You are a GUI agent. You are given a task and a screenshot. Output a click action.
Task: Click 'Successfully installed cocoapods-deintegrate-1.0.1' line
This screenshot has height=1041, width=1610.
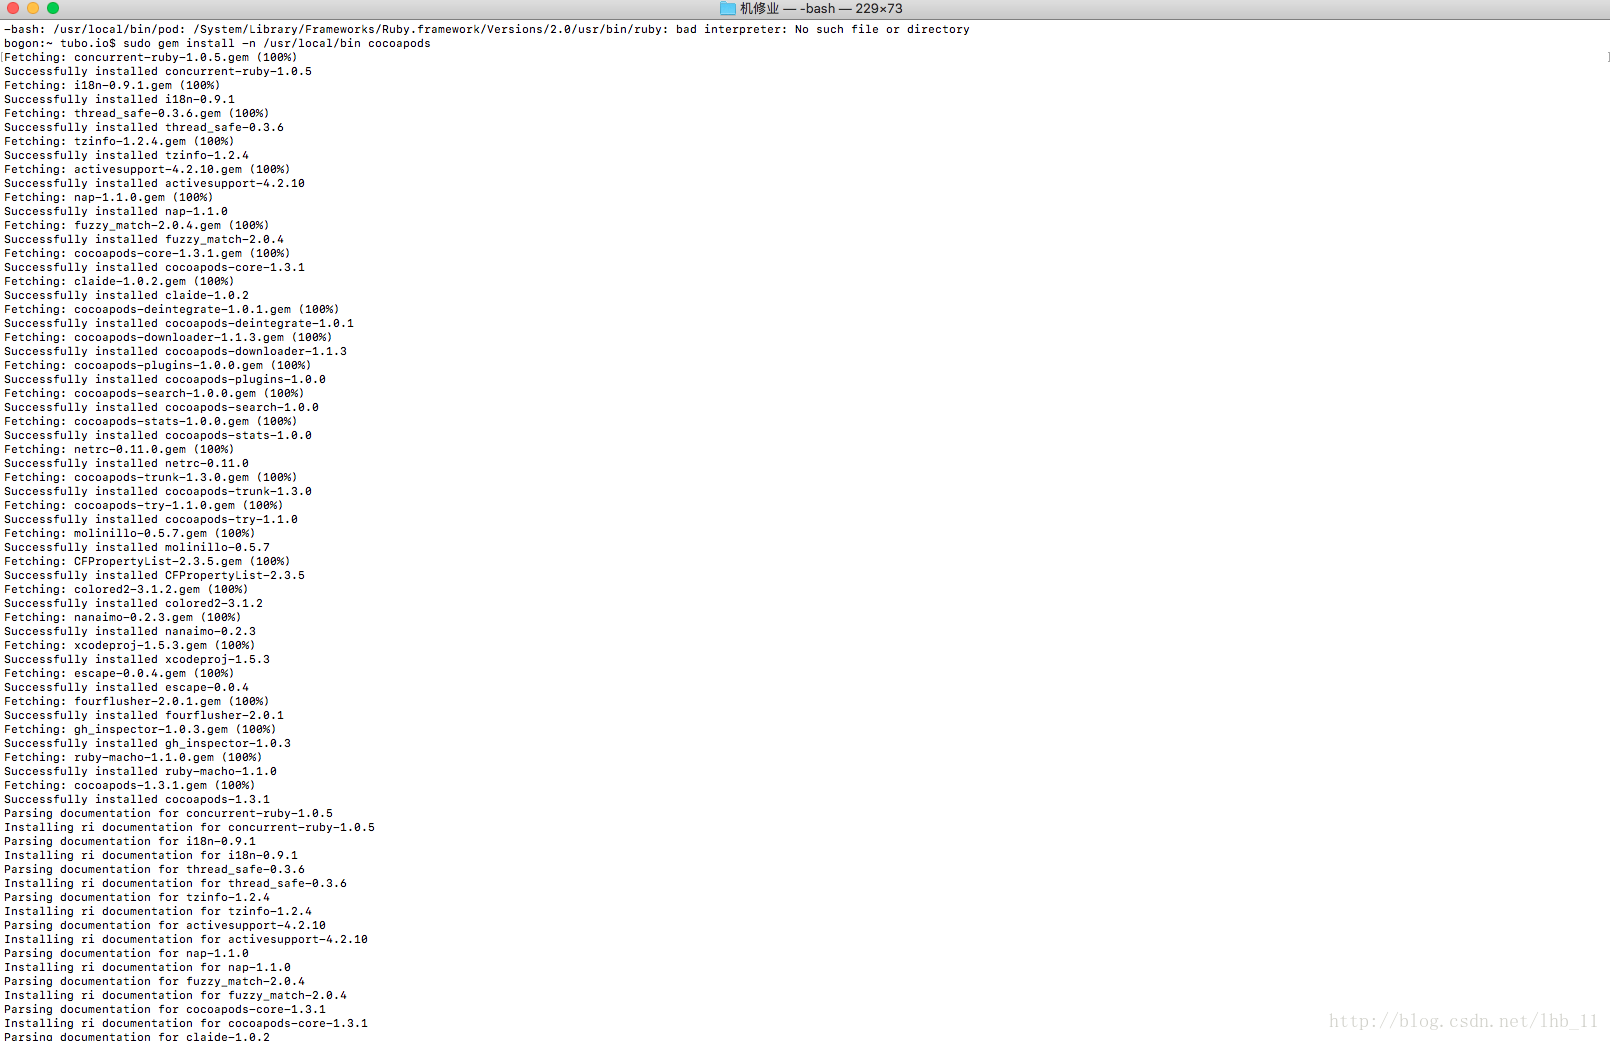(x=179, y=323)
